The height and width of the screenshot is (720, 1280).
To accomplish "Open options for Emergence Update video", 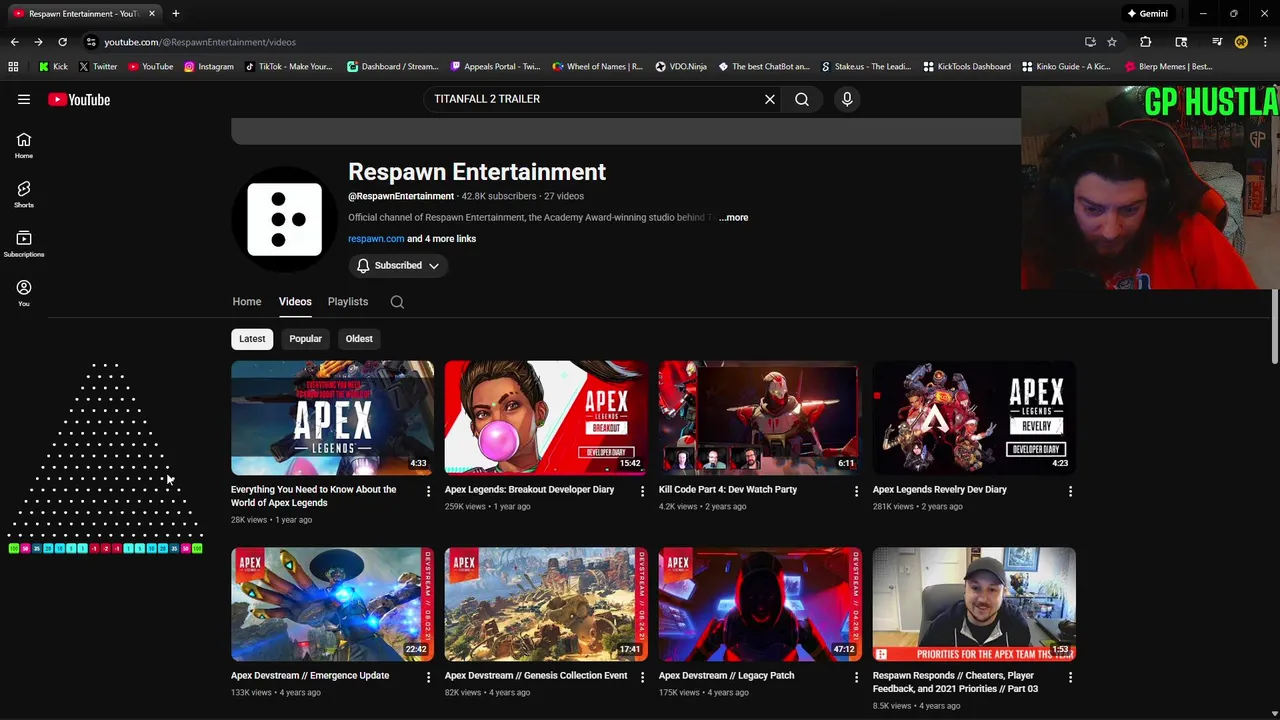I will pyautogui.click(x=428, y=677).
